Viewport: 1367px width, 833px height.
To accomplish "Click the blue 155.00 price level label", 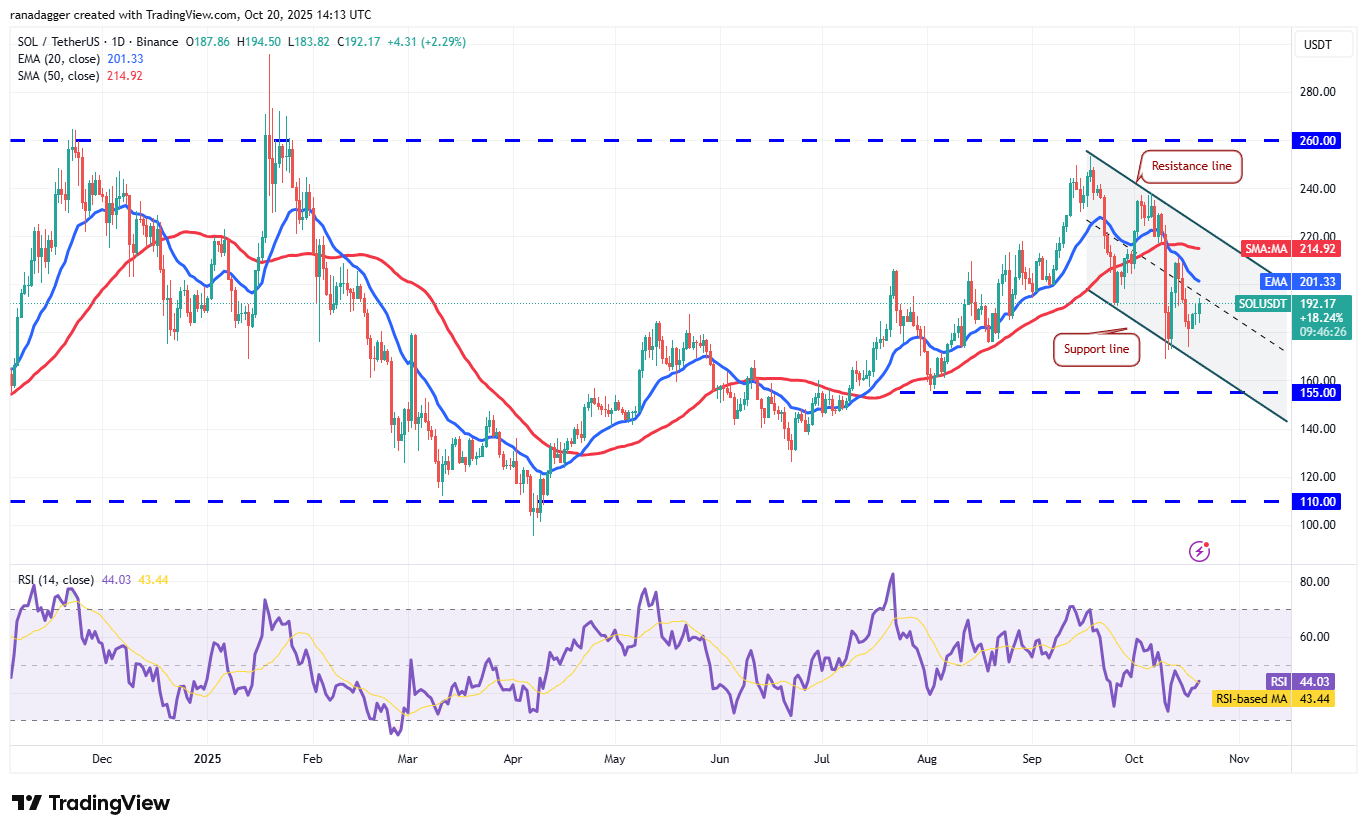I will pos(1316,392).
